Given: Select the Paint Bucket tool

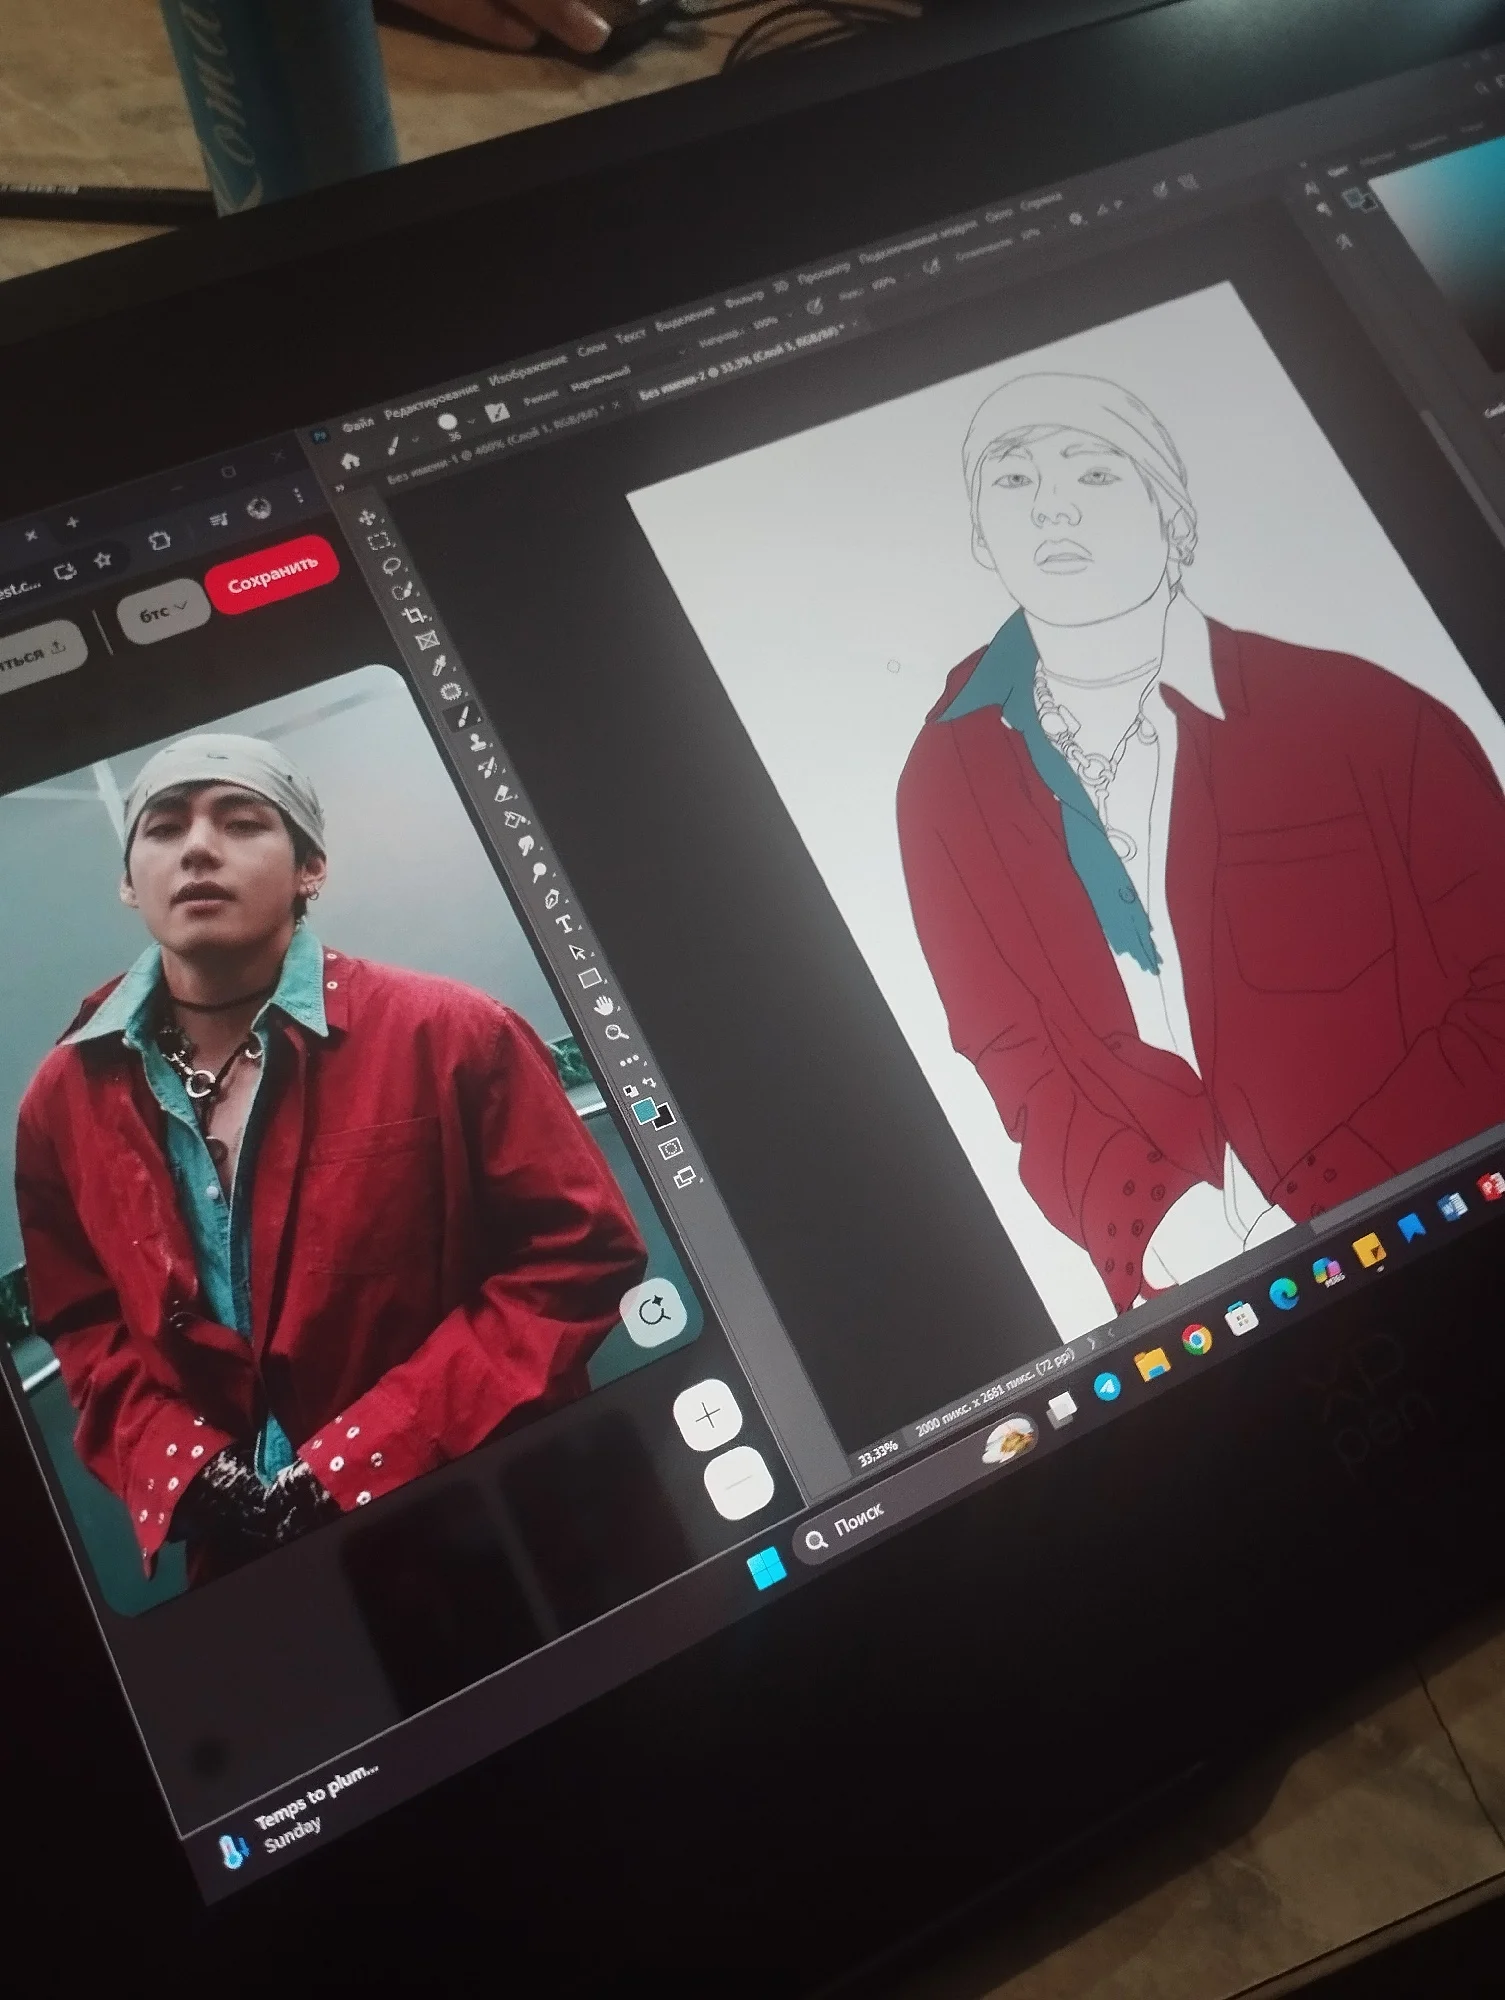Looking at the screenshot, I should pos(515,820).
